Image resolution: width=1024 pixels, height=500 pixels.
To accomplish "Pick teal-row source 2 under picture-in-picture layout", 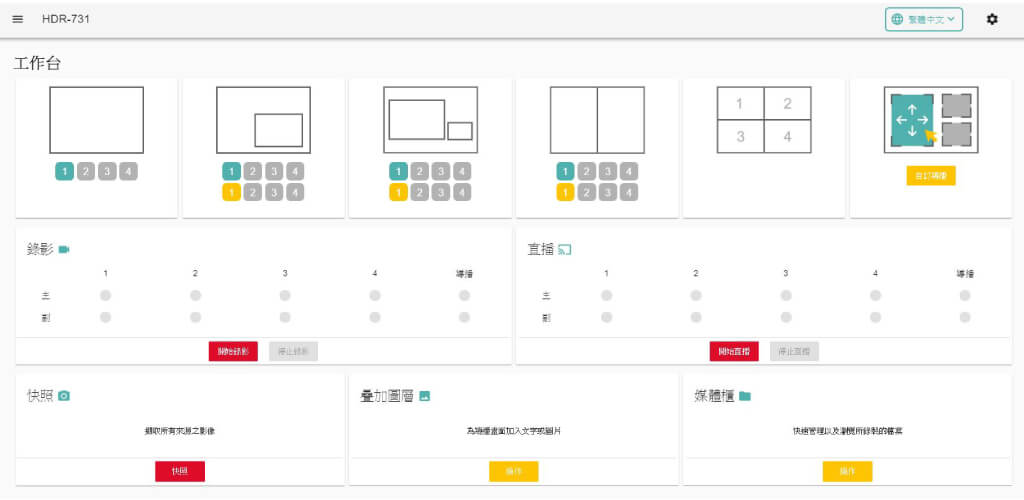I will 253,171.
